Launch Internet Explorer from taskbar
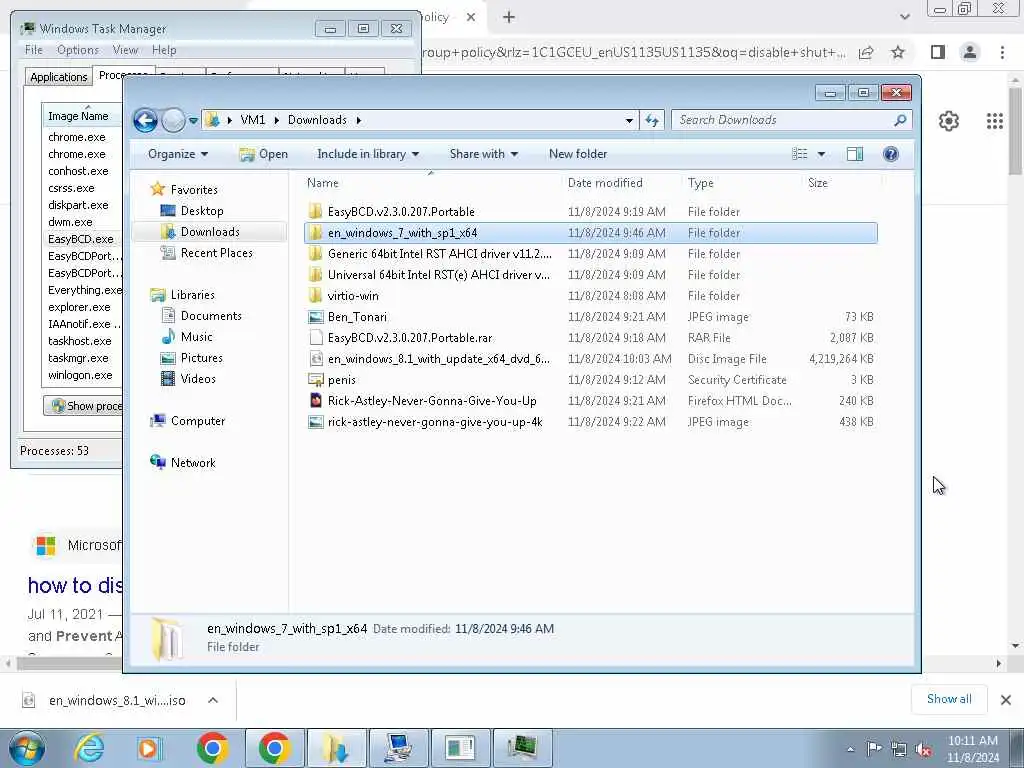 (89, 748)
